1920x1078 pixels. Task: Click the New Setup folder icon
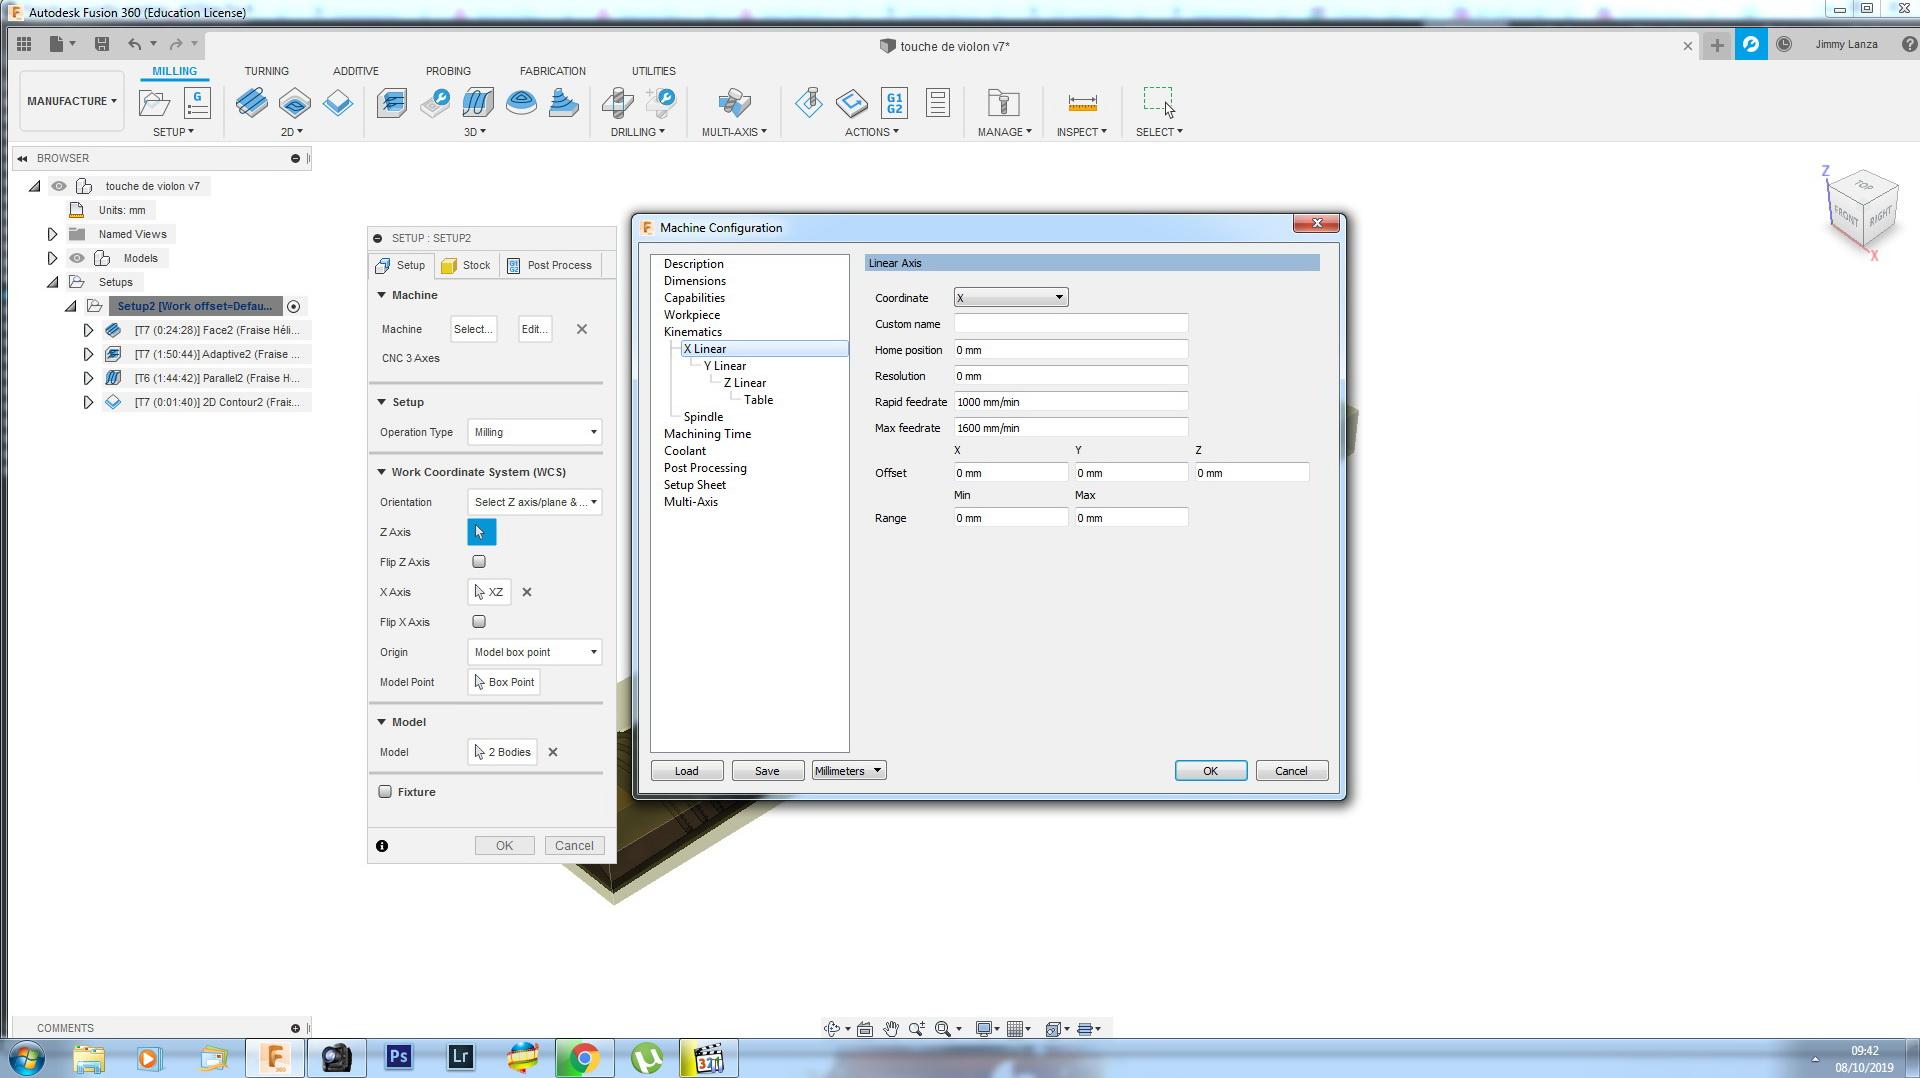(x=154, y=103)
